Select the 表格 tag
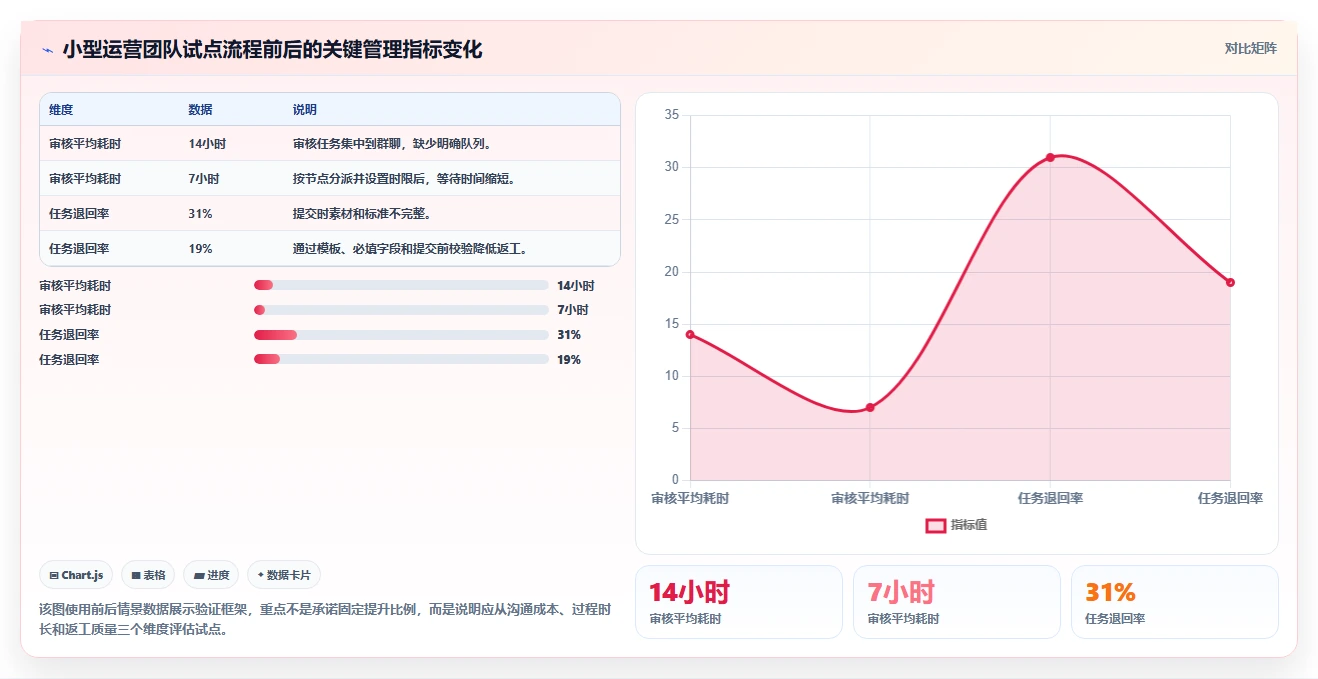This screenshot has width=1318, height=679. pyautogui.click(x=148, y=575)
